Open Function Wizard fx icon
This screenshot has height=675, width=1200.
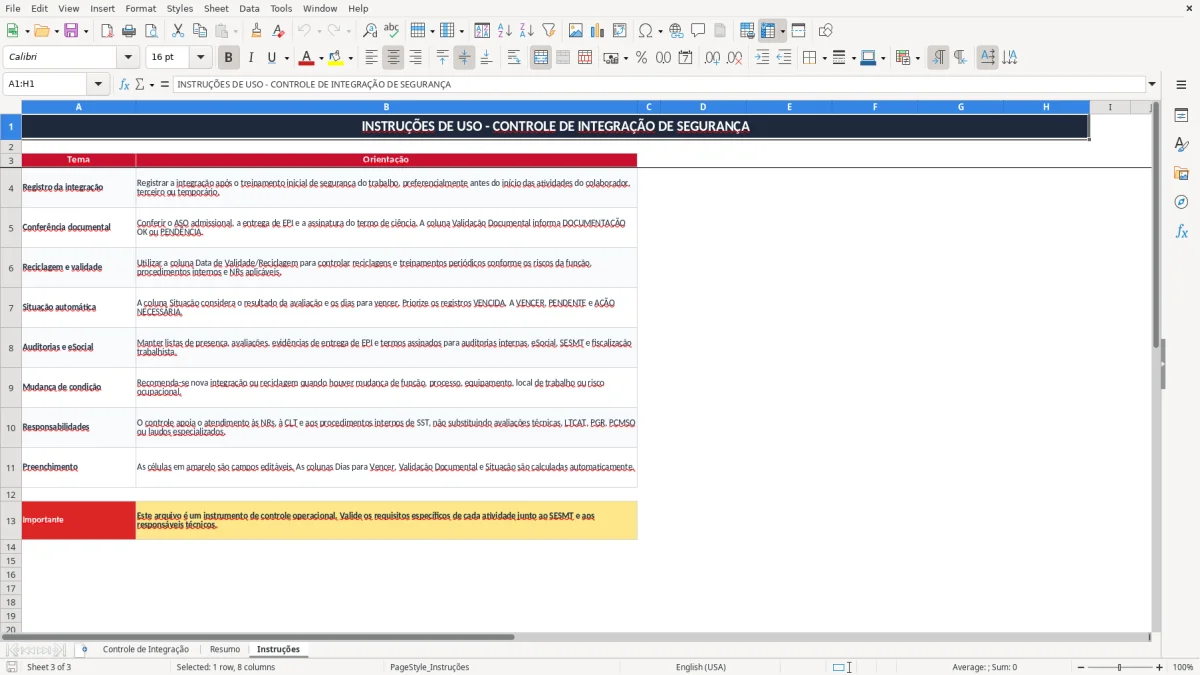pyautogui.click(x=124, y=84)
